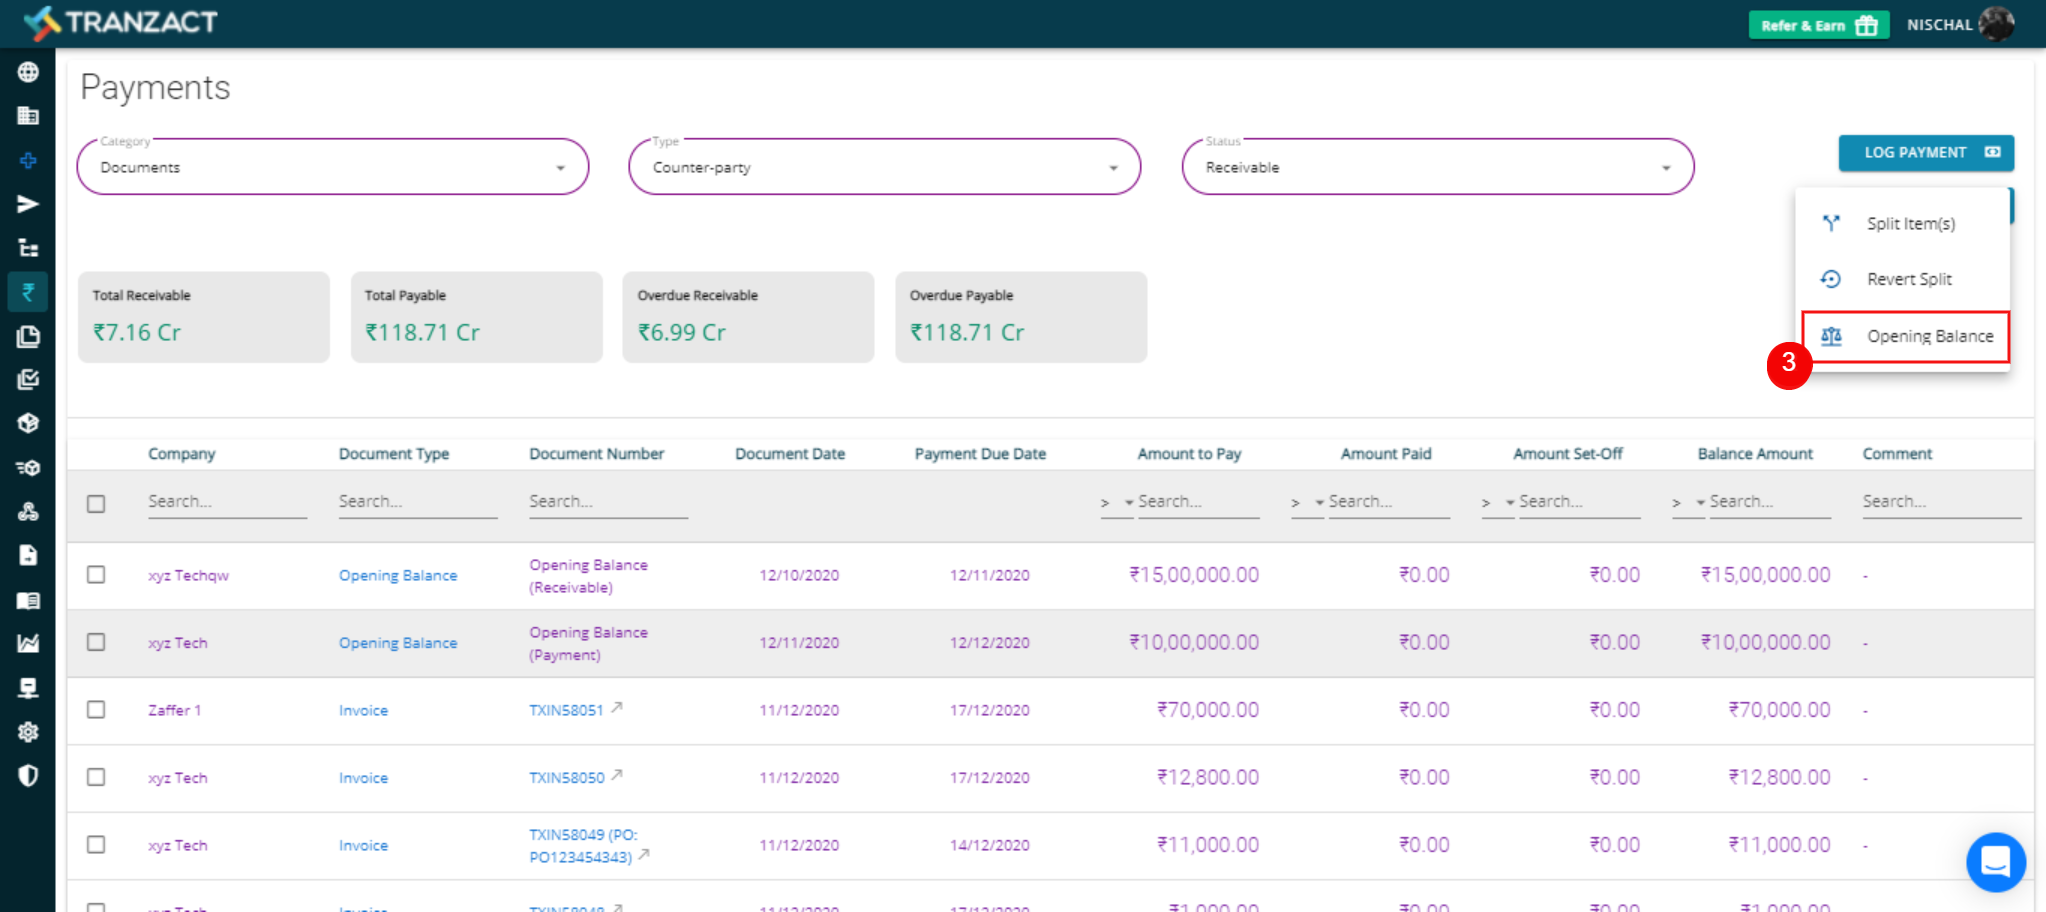
Task: Open external link icon beside TXIN58050
Action: point(617,774)
